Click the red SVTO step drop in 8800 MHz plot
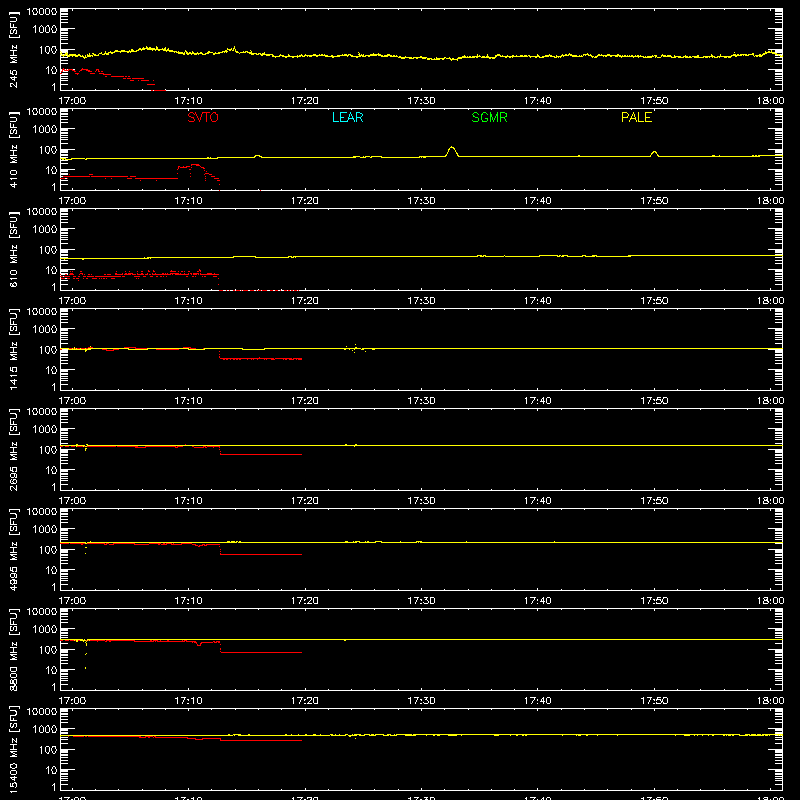Screen dimensions: 800x800 coord(220,647)
